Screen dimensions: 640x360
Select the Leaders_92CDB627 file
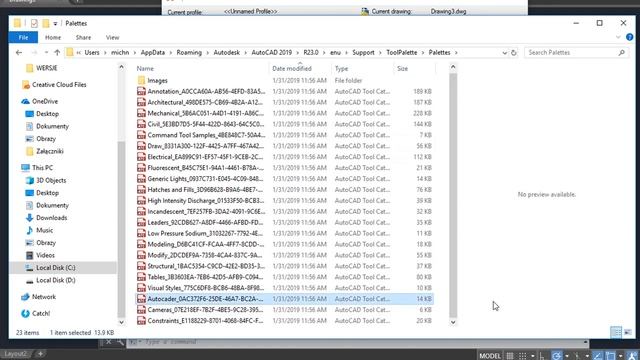point(284,222)
